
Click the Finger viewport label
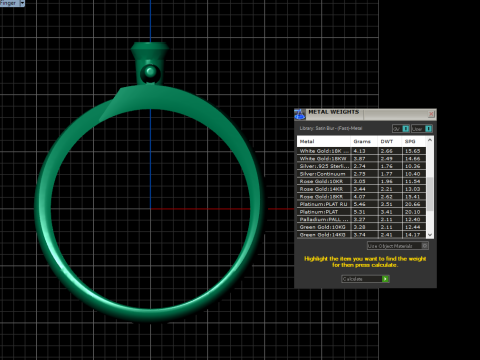tap(8, 3)
